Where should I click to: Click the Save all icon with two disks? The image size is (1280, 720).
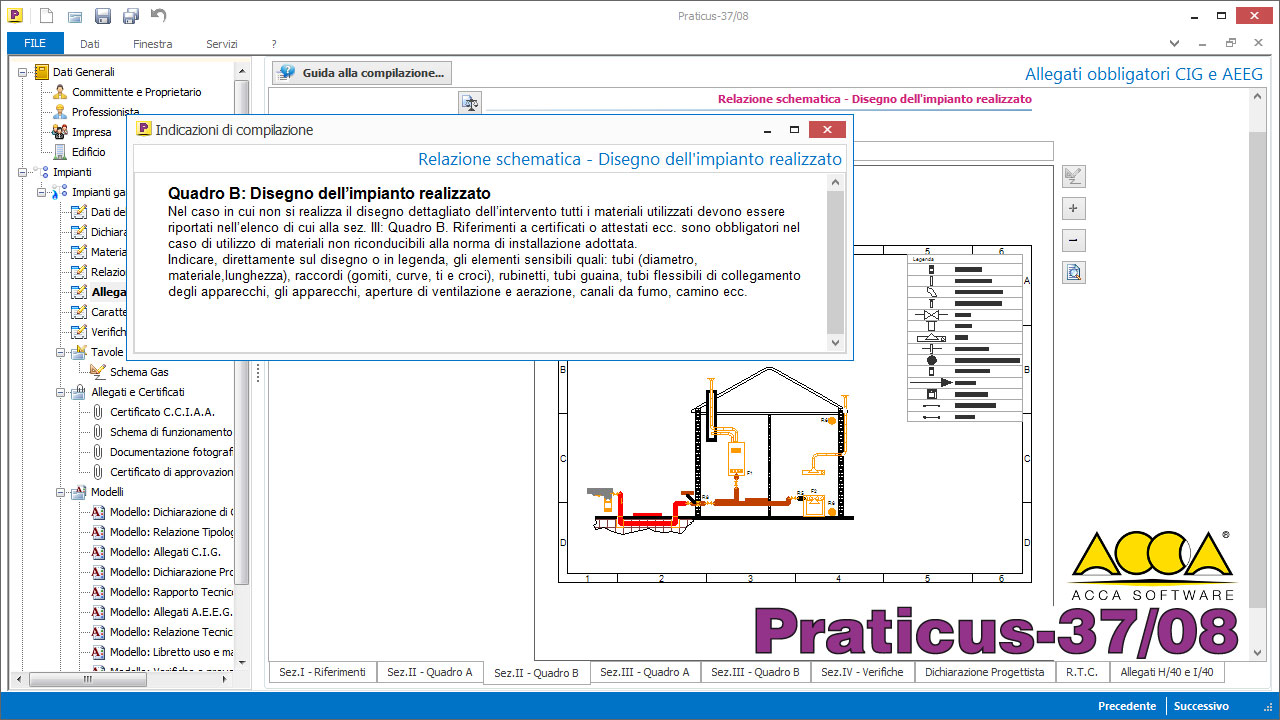pos(131,15)
